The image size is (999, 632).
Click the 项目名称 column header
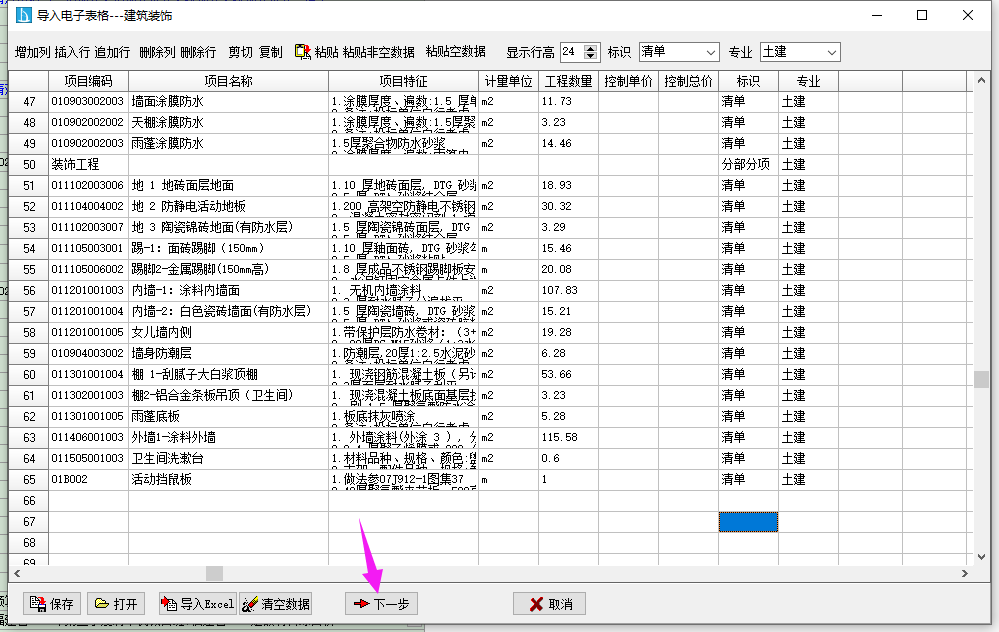click(x=229, y=81)
